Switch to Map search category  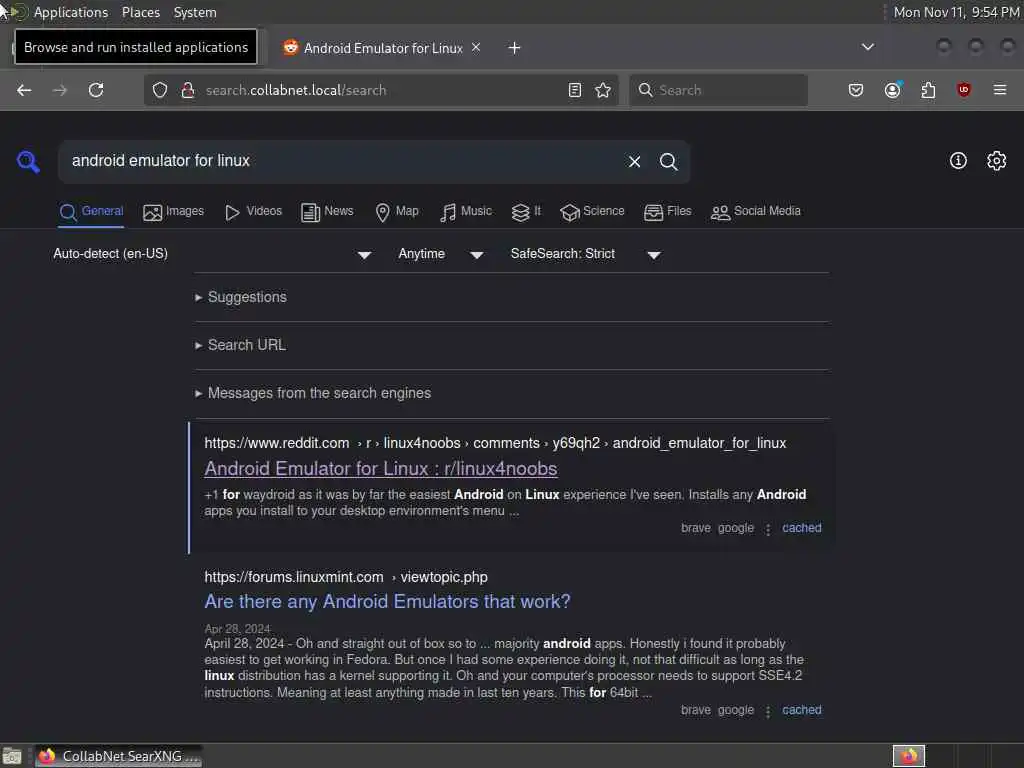click(x=397, y=212)
